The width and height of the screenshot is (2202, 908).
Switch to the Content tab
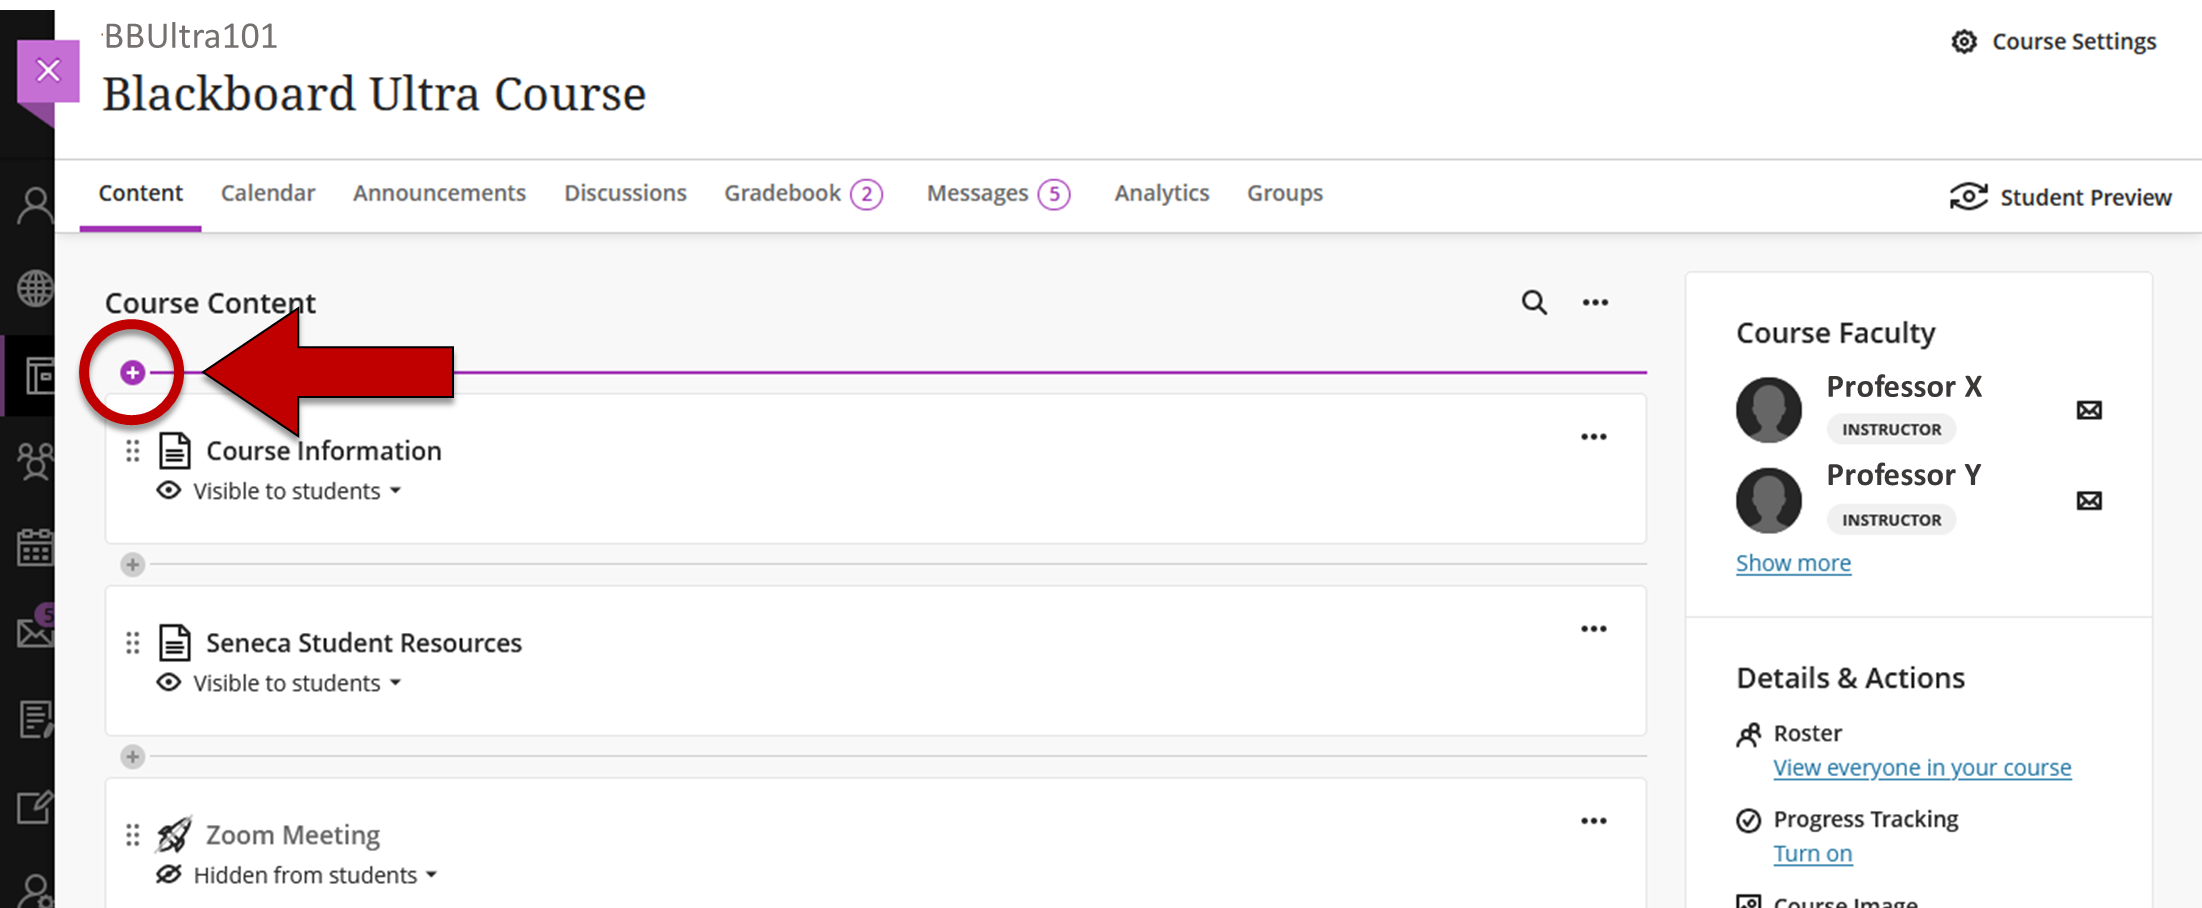[140, 193]
